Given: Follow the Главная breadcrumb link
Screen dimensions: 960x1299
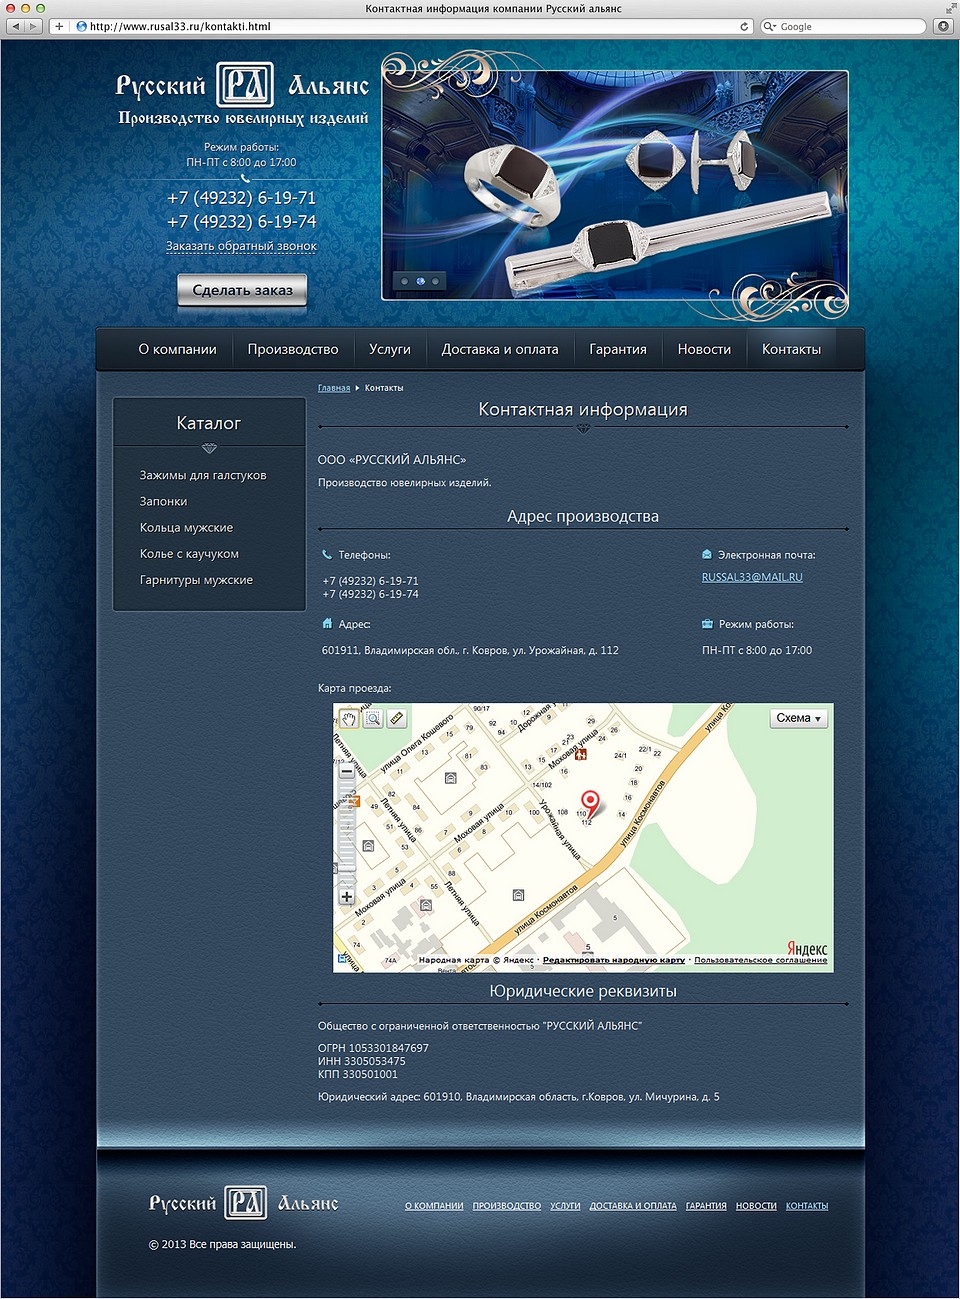Looking at the screenshot, I should (334, 388).
